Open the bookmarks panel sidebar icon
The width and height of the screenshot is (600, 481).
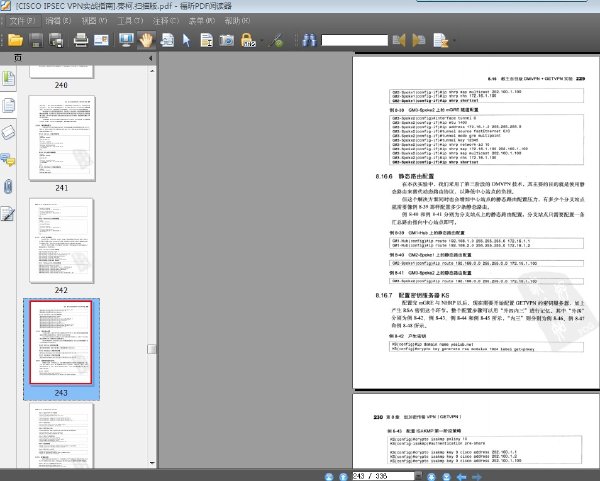click(x=8, y=78)
